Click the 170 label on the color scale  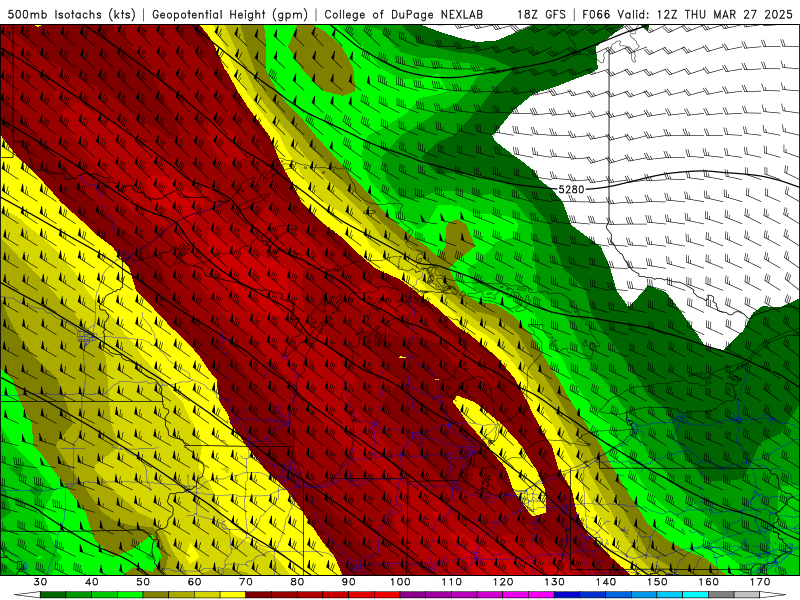760,582
